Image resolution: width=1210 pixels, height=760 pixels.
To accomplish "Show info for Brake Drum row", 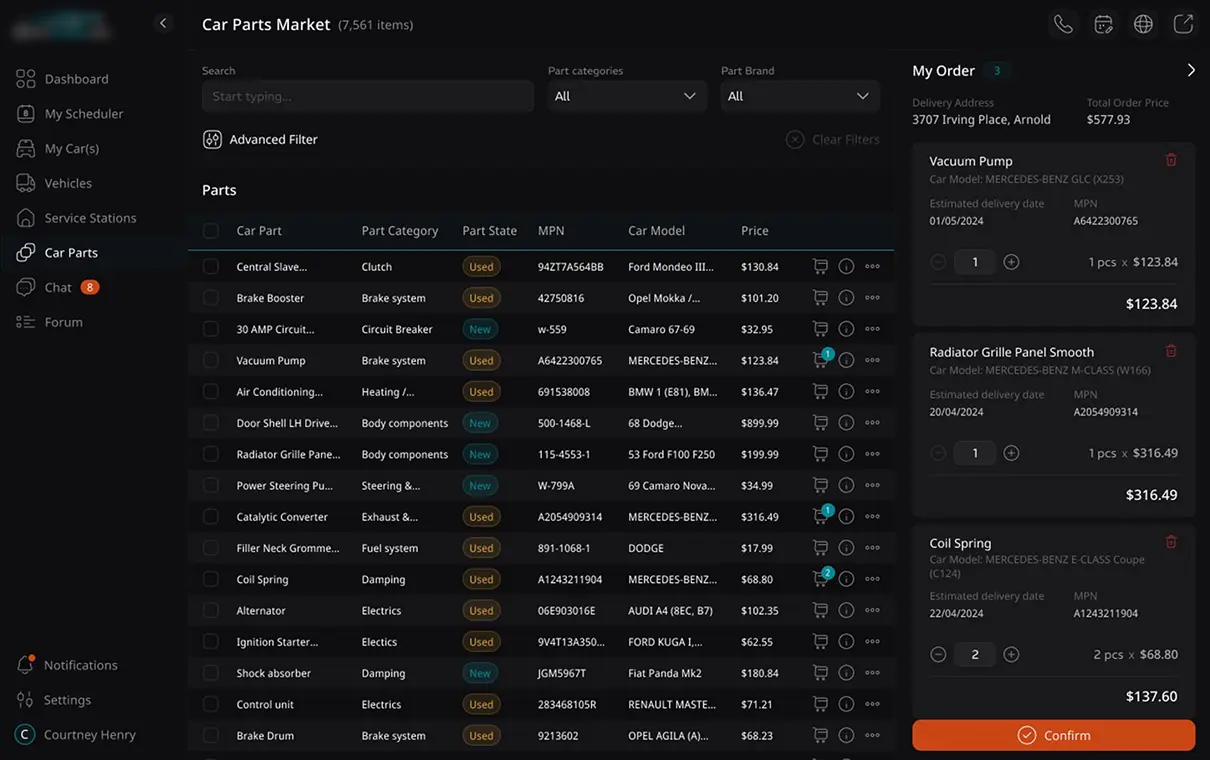I will click(846, 735).
